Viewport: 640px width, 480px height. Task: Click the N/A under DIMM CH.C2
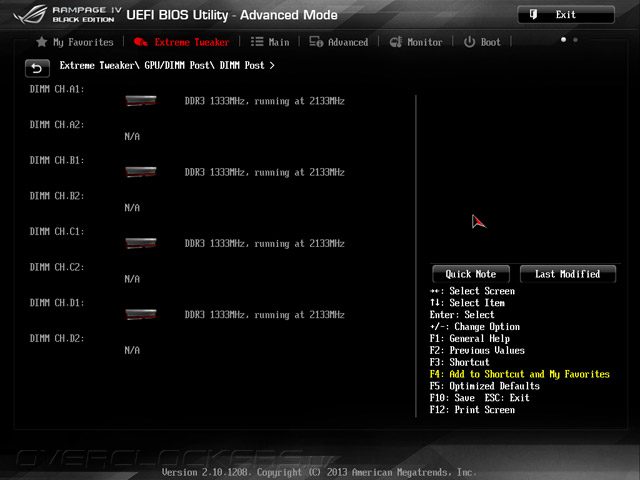(x=132, y=279)
